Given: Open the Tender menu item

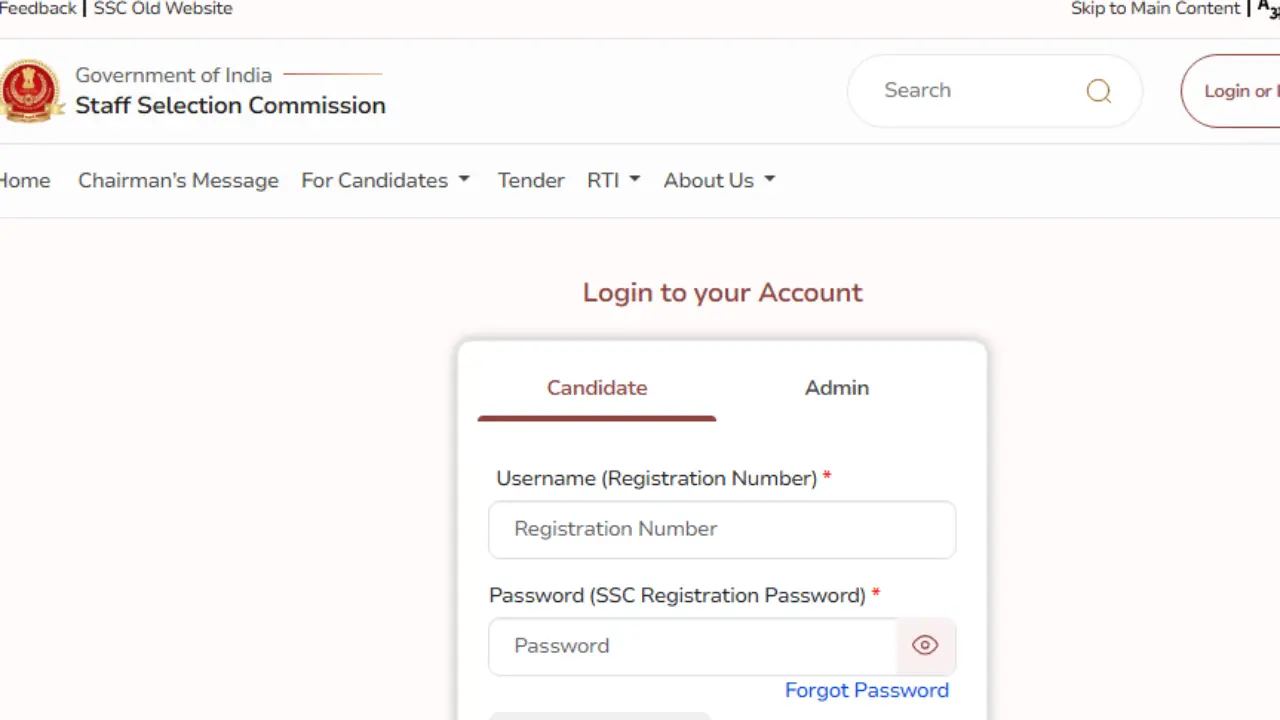Looking at the screenshot, I should [x=531, y=181].
